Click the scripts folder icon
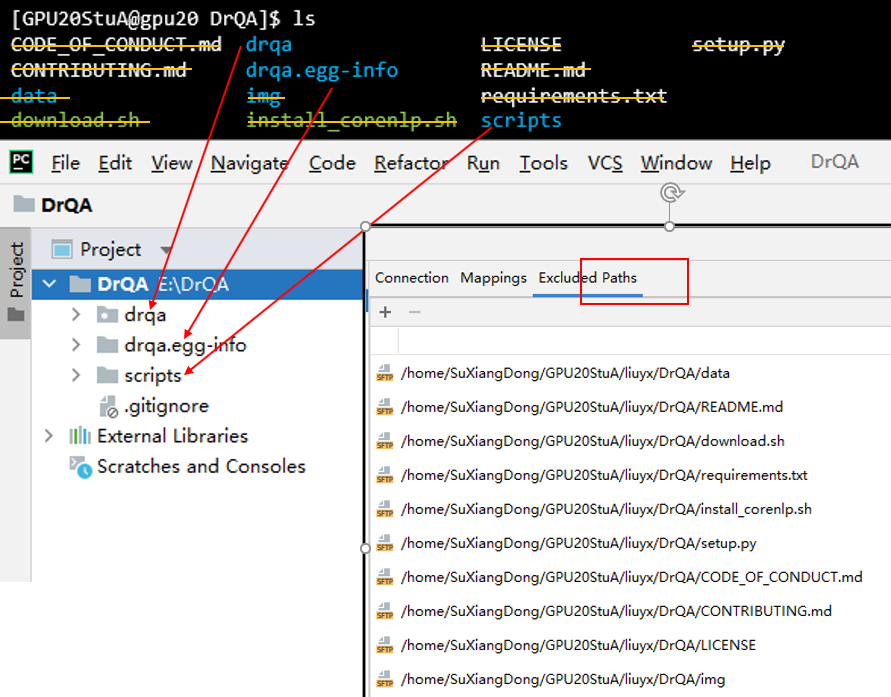Image resolution: width=891 pixels, height=697 pixels. (x=107, y=374)
